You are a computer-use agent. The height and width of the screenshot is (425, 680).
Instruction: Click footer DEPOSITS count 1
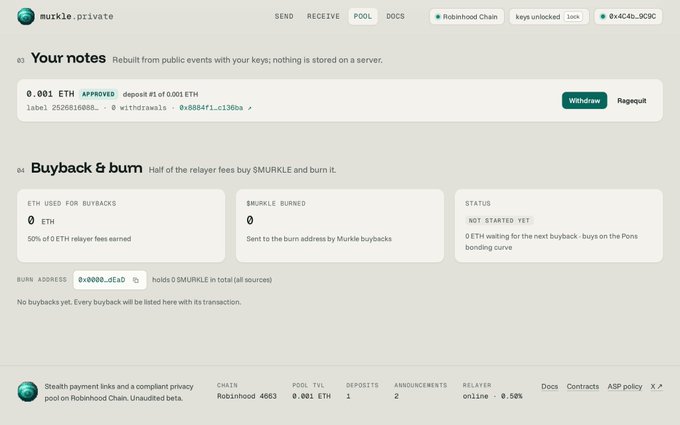[x=348, y=396]
